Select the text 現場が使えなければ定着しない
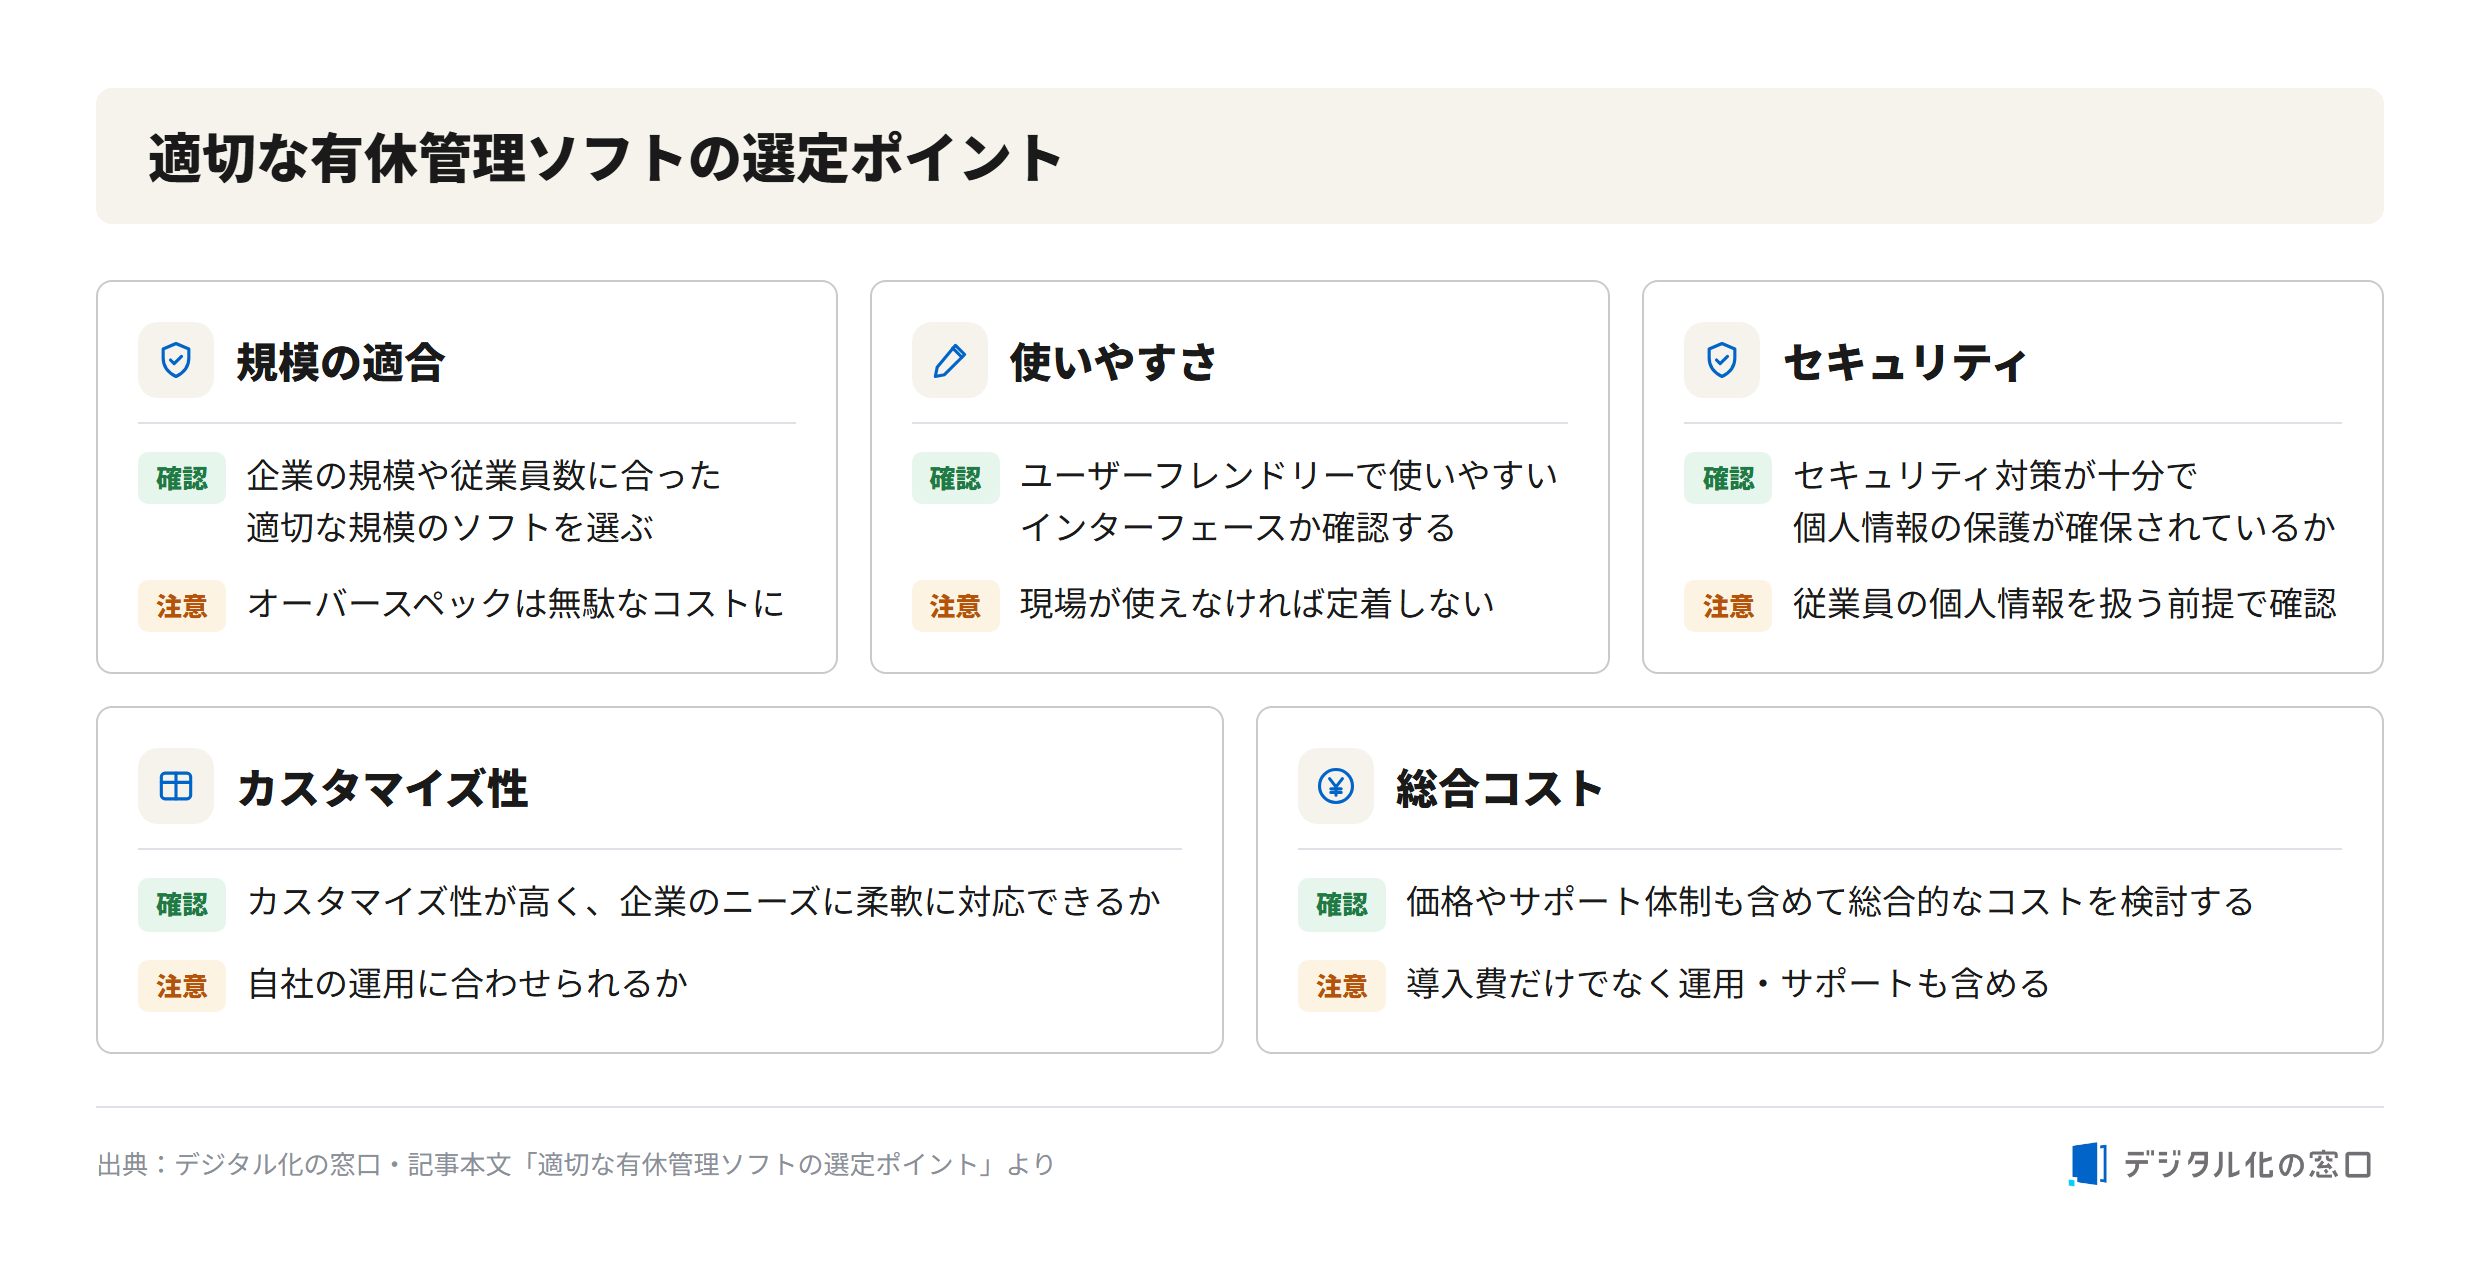 pyautogui.click(x=1257, y=604)
